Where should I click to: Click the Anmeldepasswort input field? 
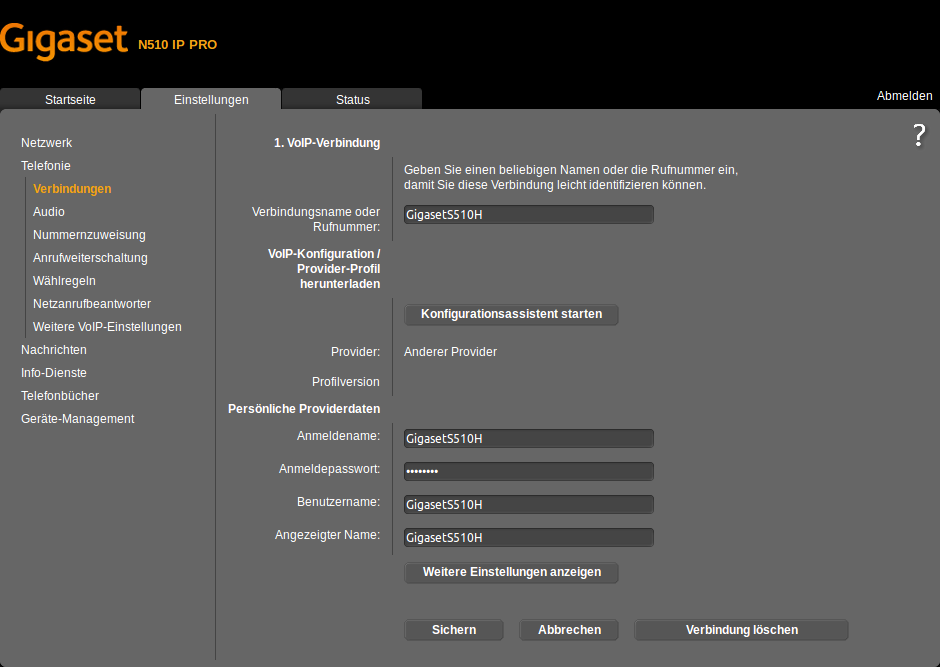[x=528, y=471]
